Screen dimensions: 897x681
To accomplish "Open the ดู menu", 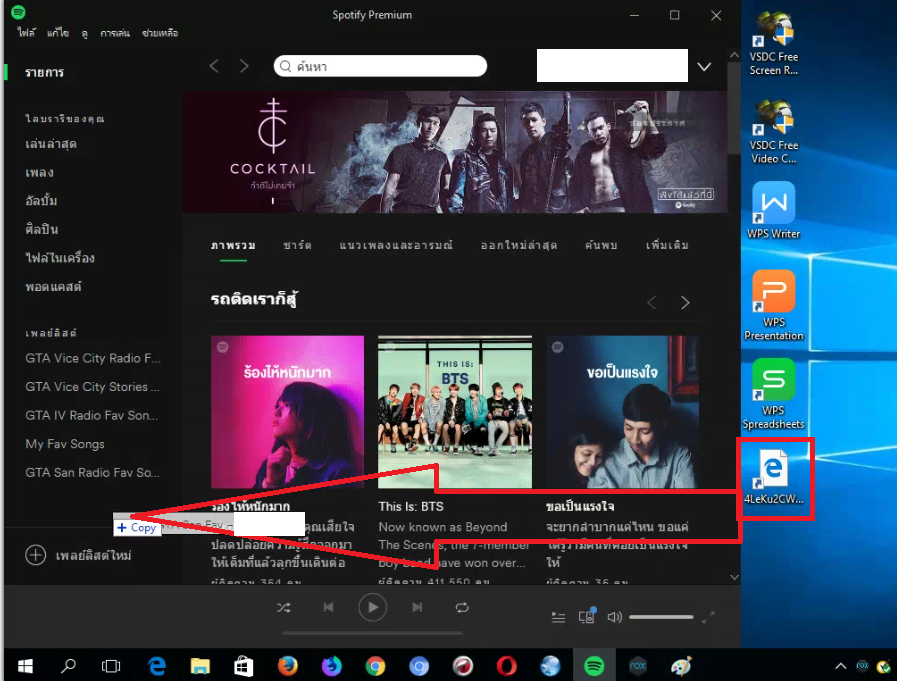I will point(85,33).
